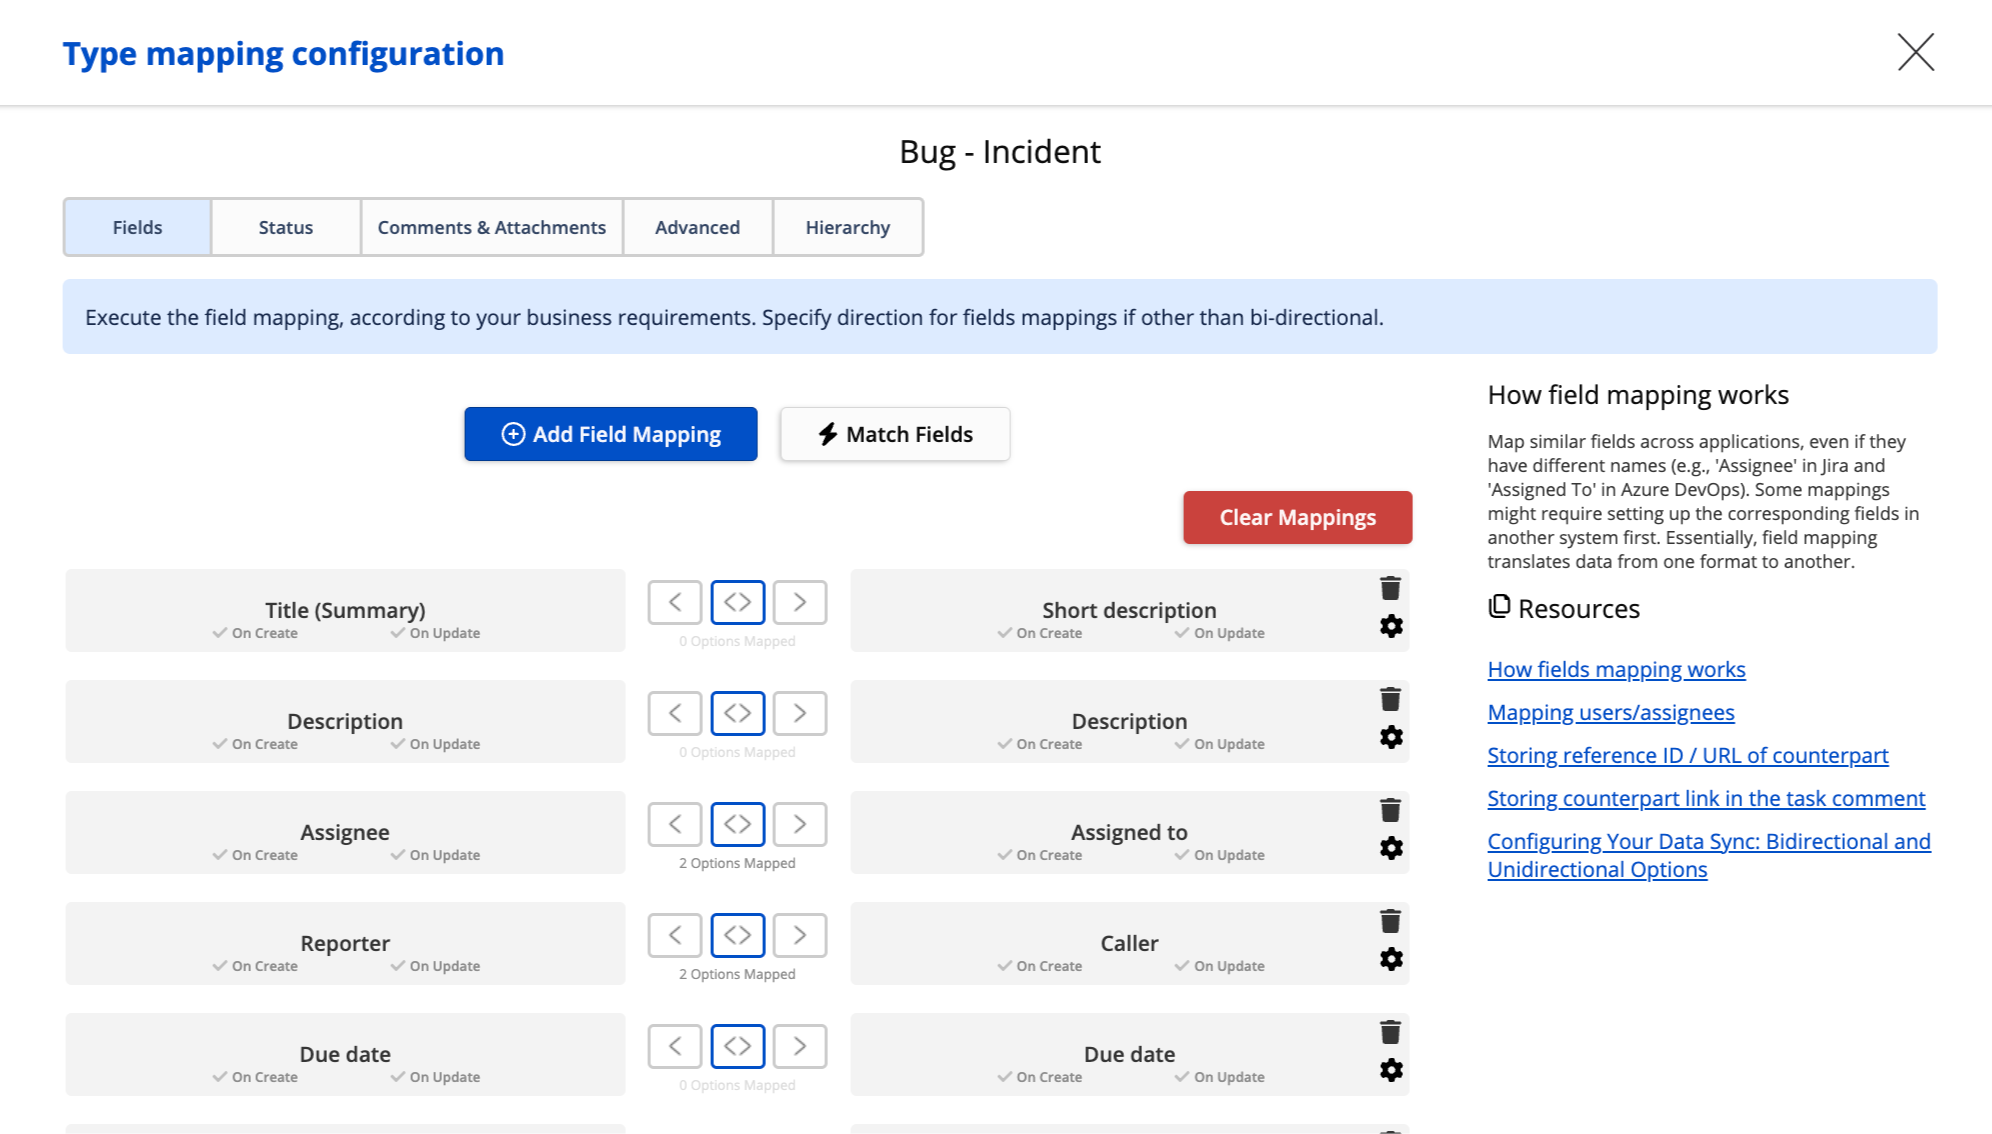Open the Comments & Attachments tab
The height and width of the screenshot is (1134, 1992).
[x=491, y=228]
